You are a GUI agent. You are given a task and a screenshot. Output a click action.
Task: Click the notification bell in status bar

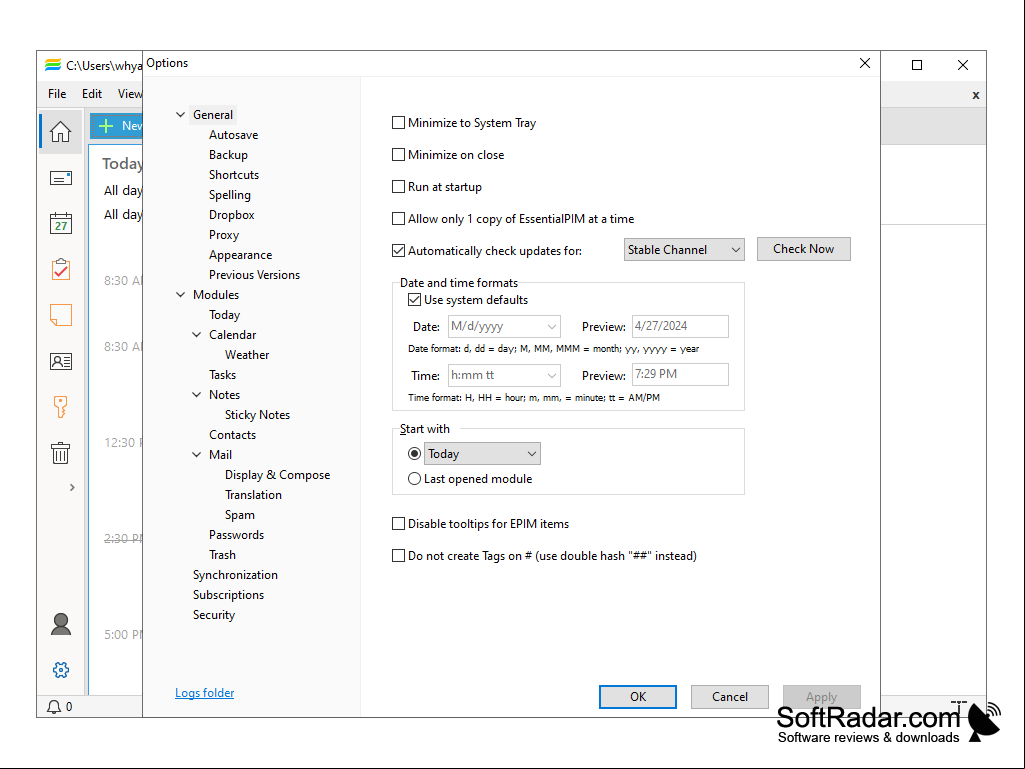54,706
